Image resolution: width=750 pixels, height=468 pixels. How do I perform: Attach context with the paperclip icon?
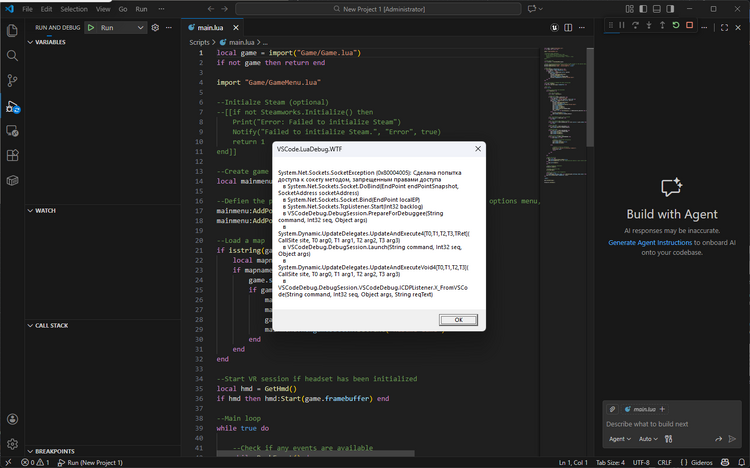pyautogui.click(x=612, y=409)
